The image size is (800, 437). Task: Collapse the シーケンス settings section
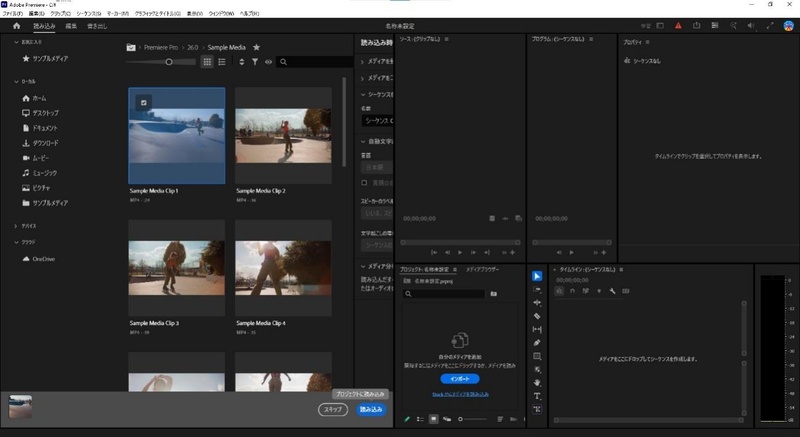pos(363,94)
